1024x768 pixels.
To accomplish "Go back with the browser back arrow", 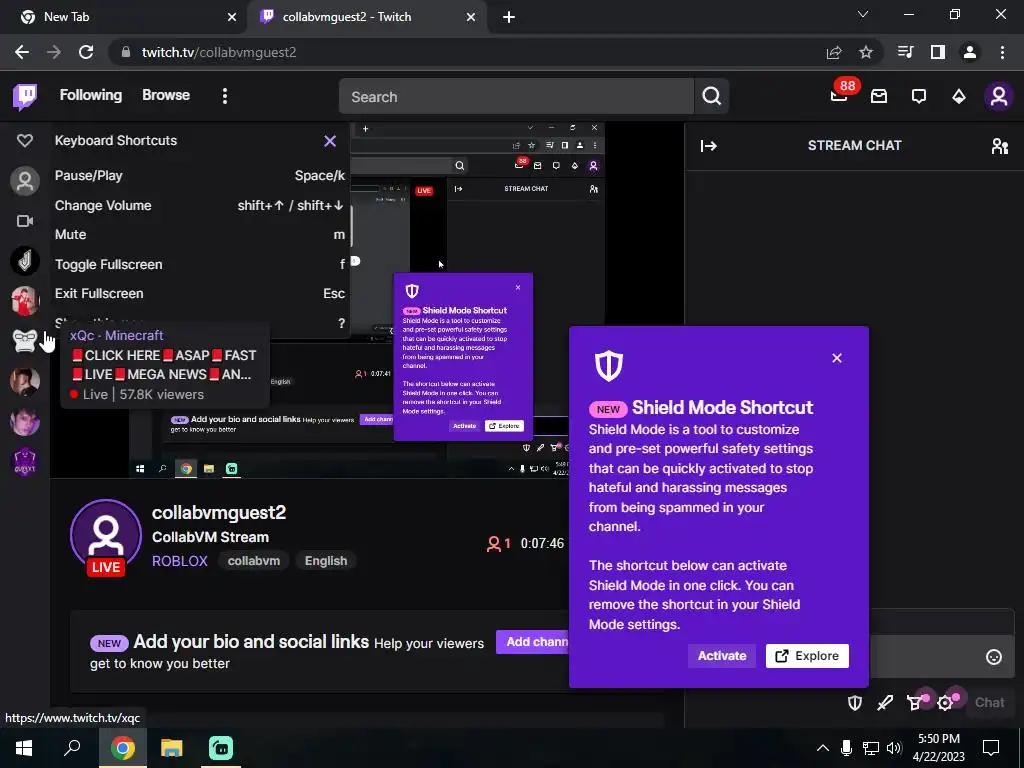I will click(22, 52).
